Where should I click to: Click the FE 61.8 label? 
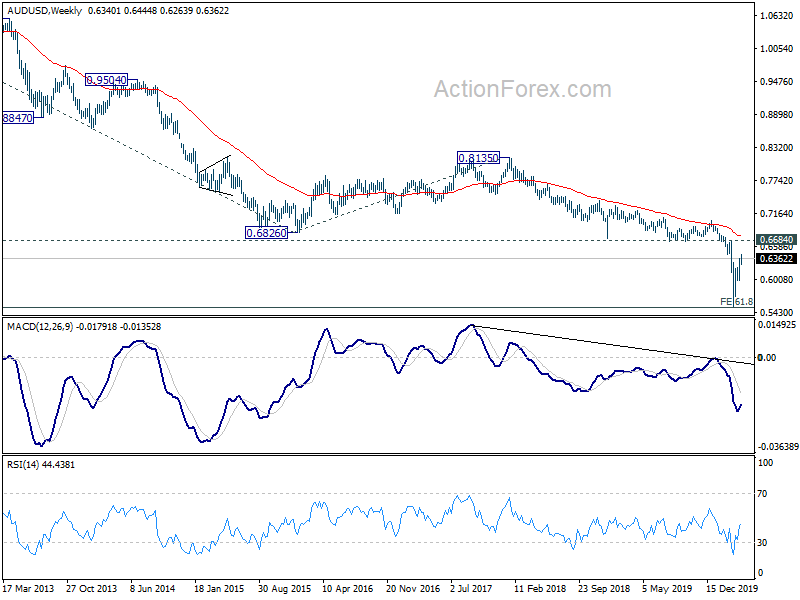pyautogui.click(x=736, y=302)
